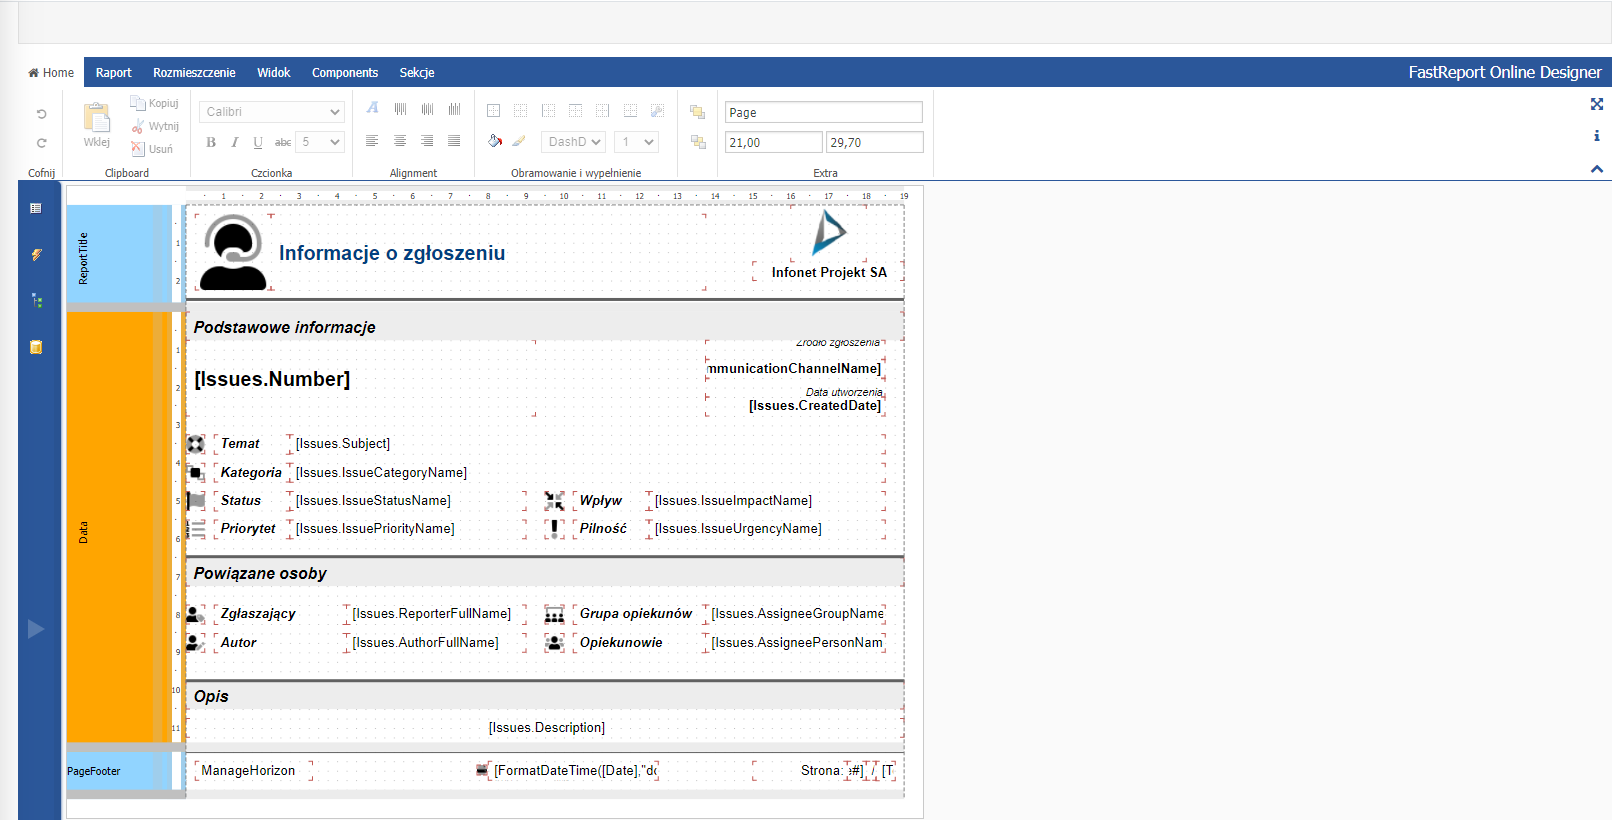Click the 29,70 height field
Screen dimensions: 1612x820
click(x=874, y=142)
